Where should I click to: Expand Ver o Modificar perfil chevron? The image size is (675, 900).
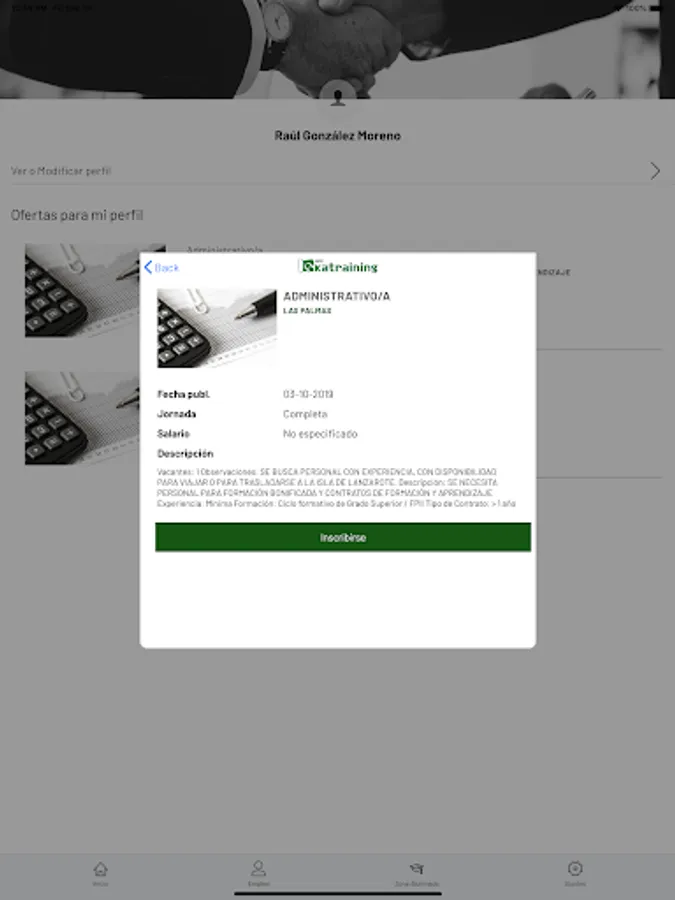[655, 170]
